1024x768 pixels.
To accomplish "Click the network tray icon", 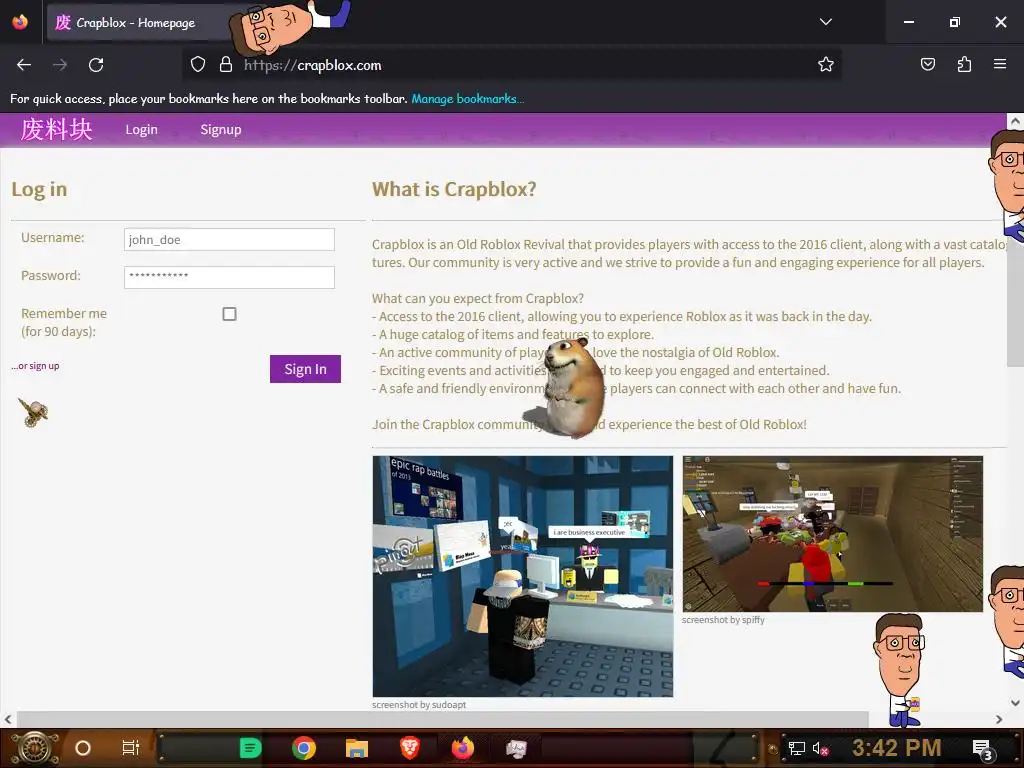I will 796,748.
